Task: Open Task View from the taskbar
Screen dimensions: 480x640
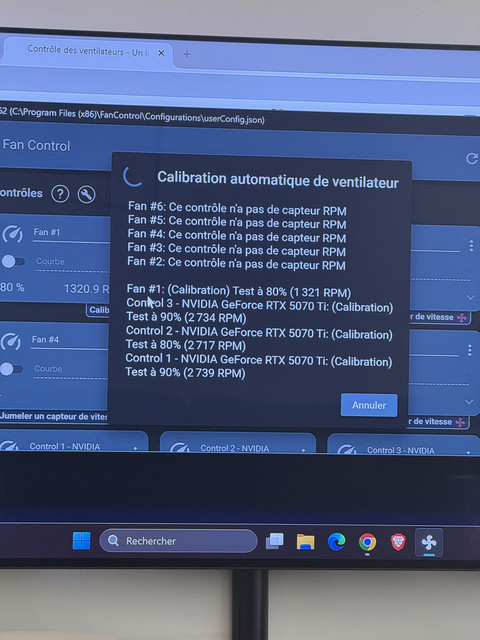Action: 275,542
